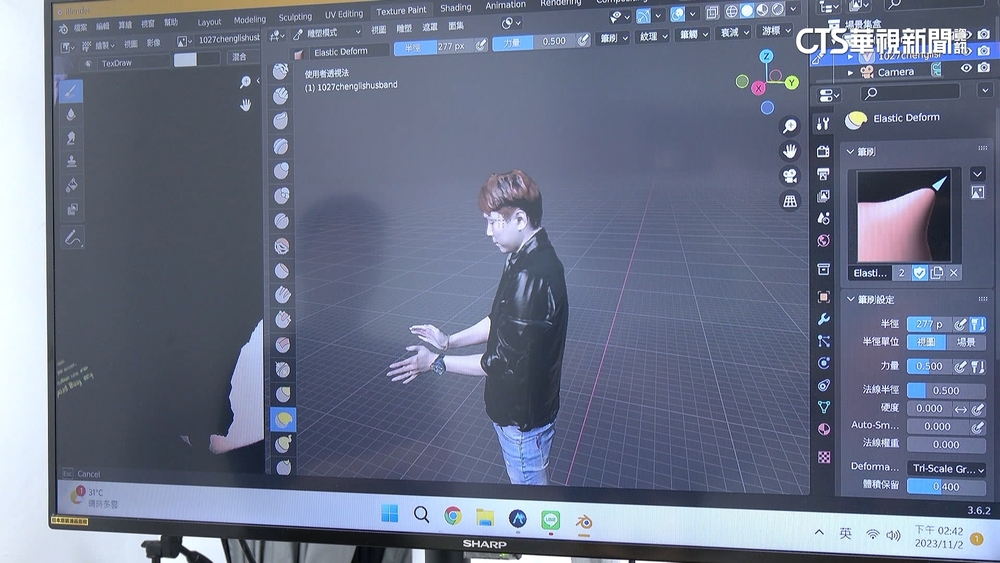Open the Material properties tab

[x=824, y=429]
